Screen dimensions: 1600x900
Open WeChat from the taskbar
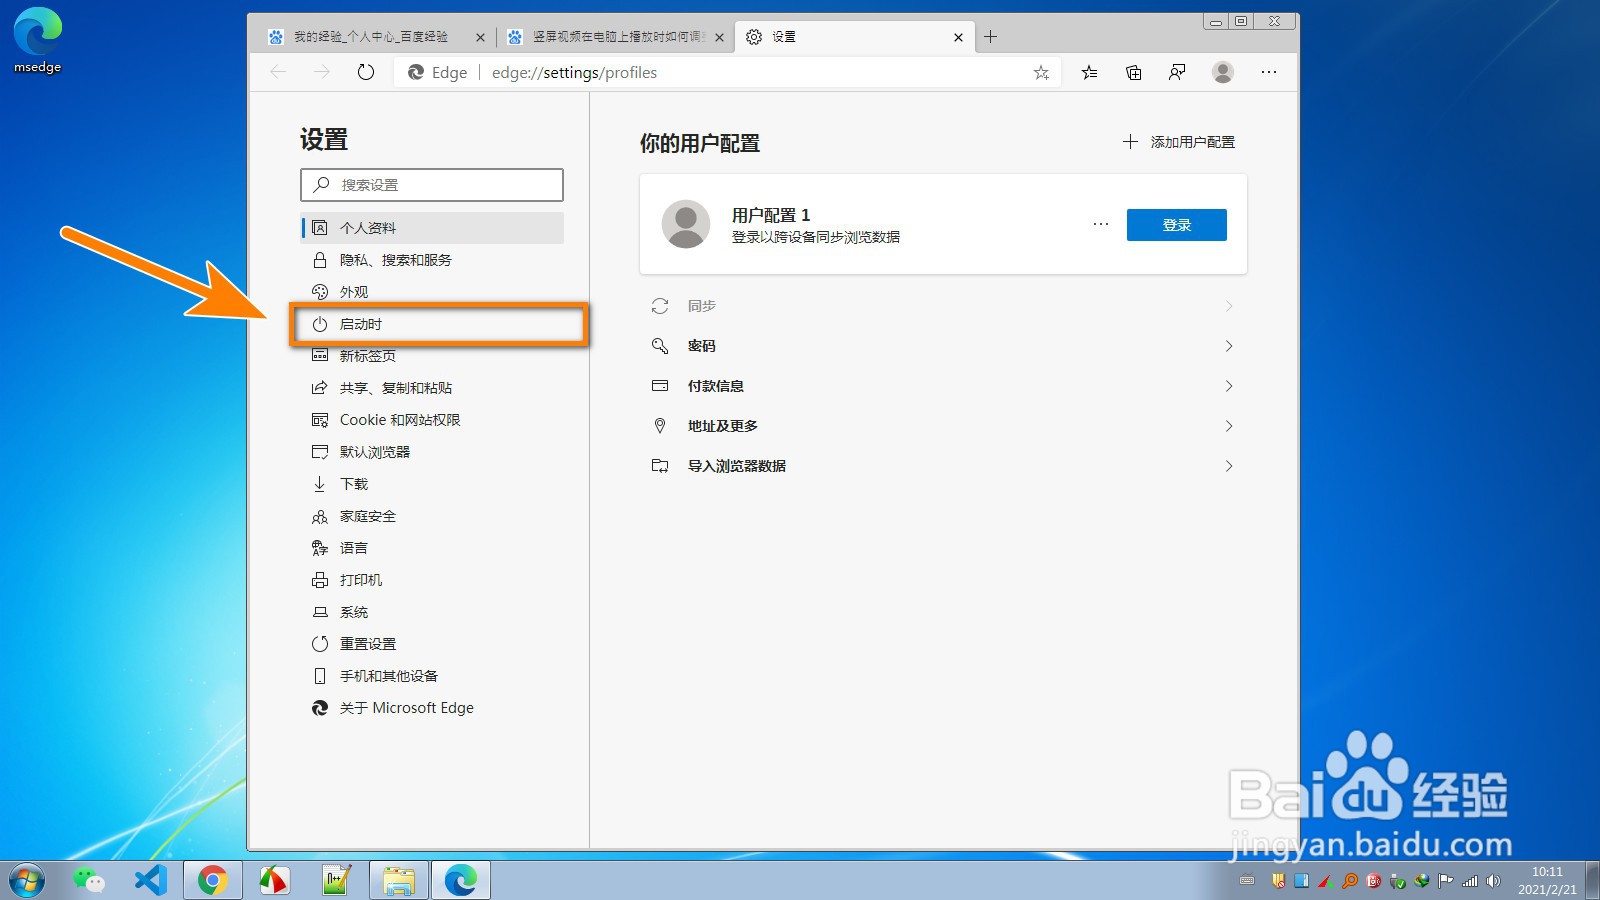pyautogui.click(x=89, y=881)
